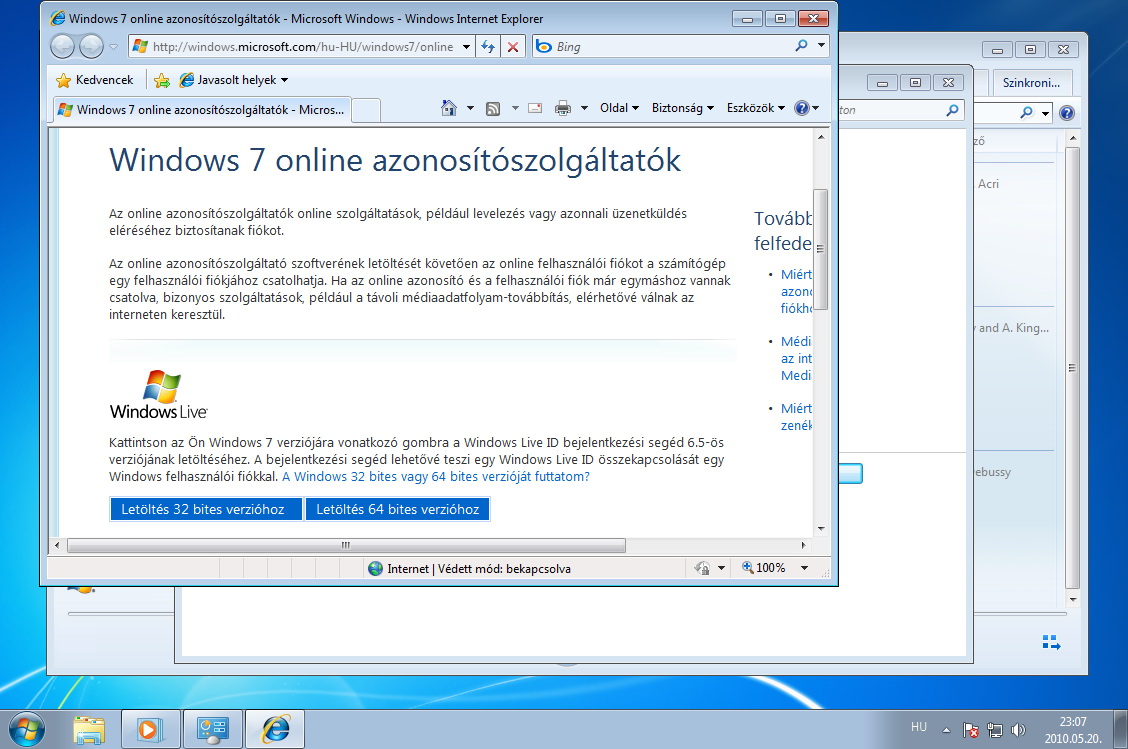This screenshot has height=749, width=1128.
Task: Click the browser Back arrow button
Action: pos(62,46)
